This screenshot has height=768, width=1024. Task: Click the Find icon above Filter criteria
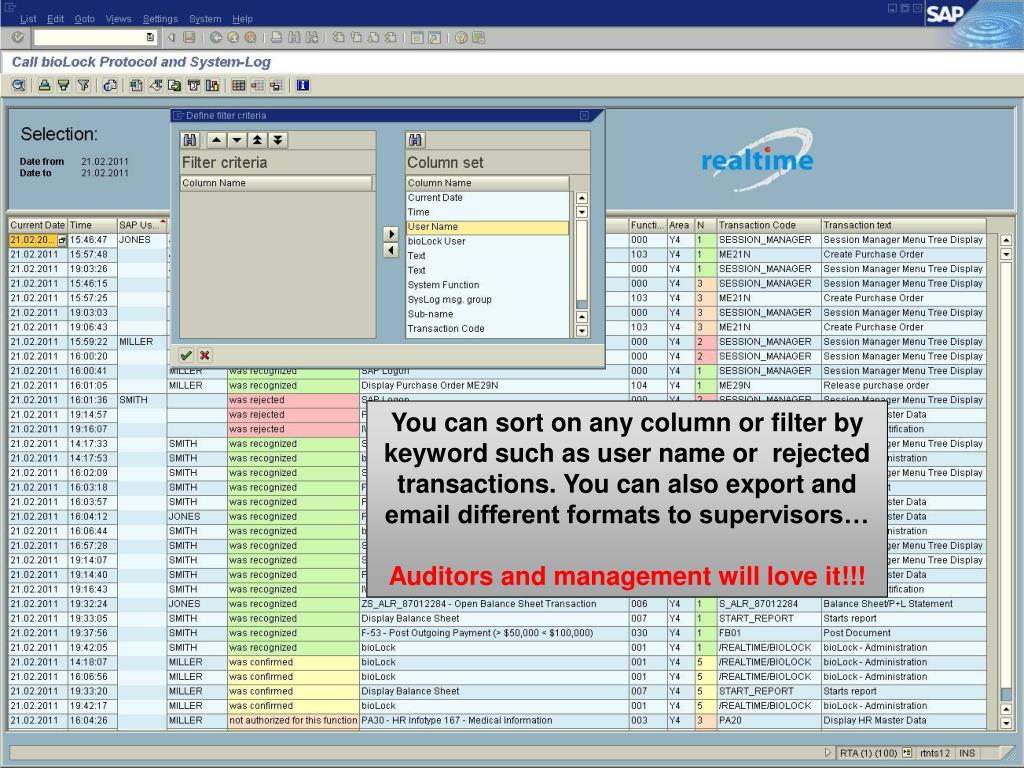(190, 140)
